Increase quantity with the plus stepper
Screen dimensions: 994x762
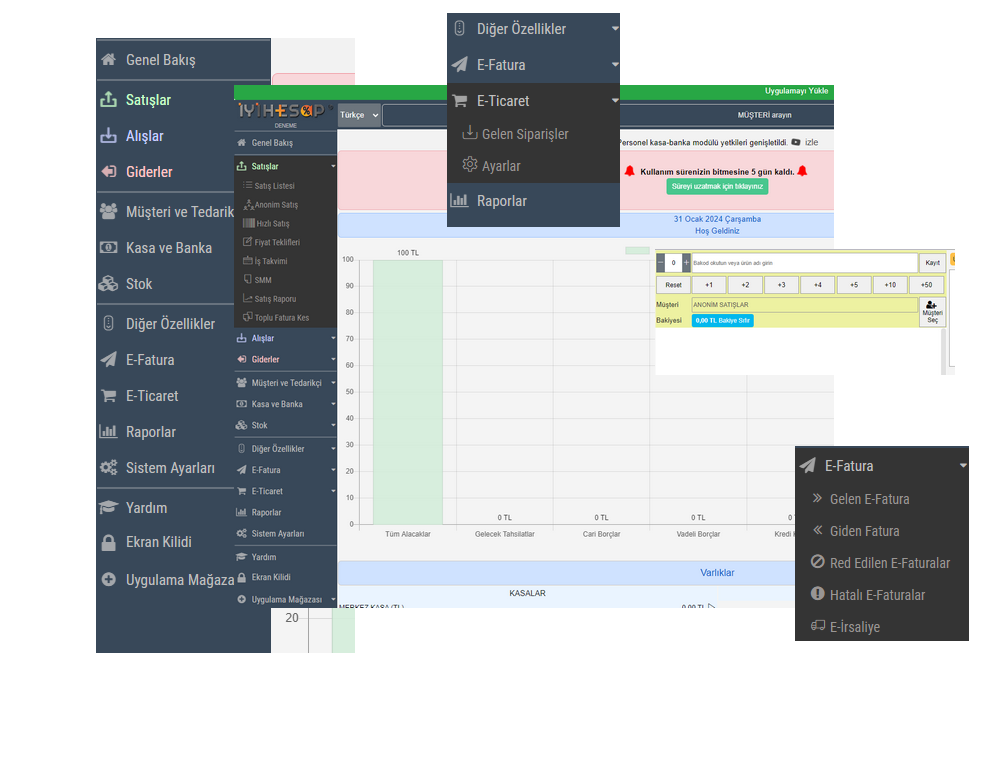(686, 263)
